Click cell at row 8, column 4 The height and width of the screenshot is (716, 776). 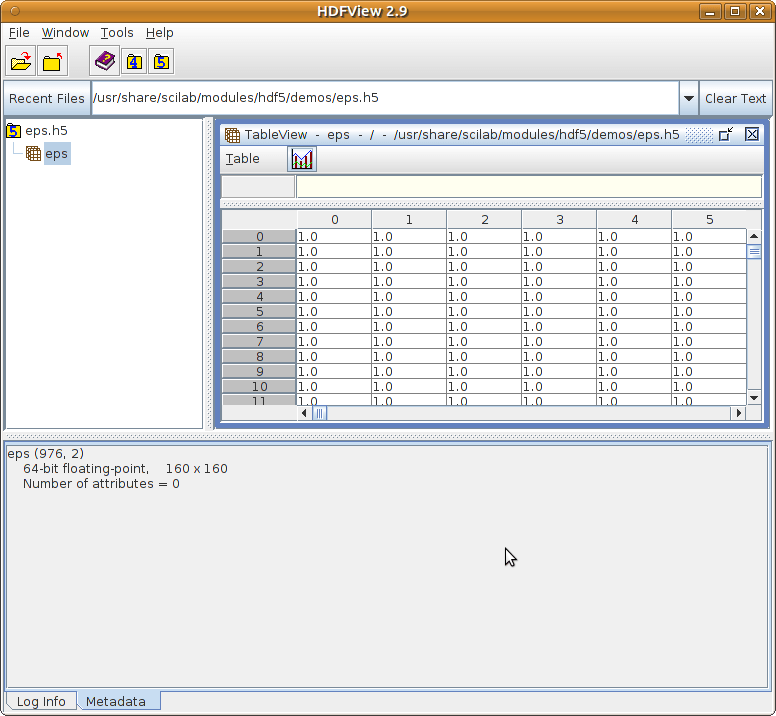(634, 356)
